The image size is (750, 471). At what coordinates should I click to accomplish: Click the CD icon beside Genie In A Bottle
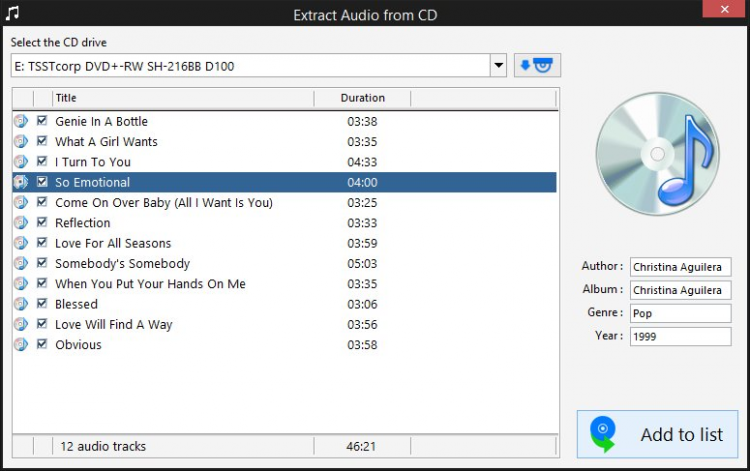[x=21, y=121]
